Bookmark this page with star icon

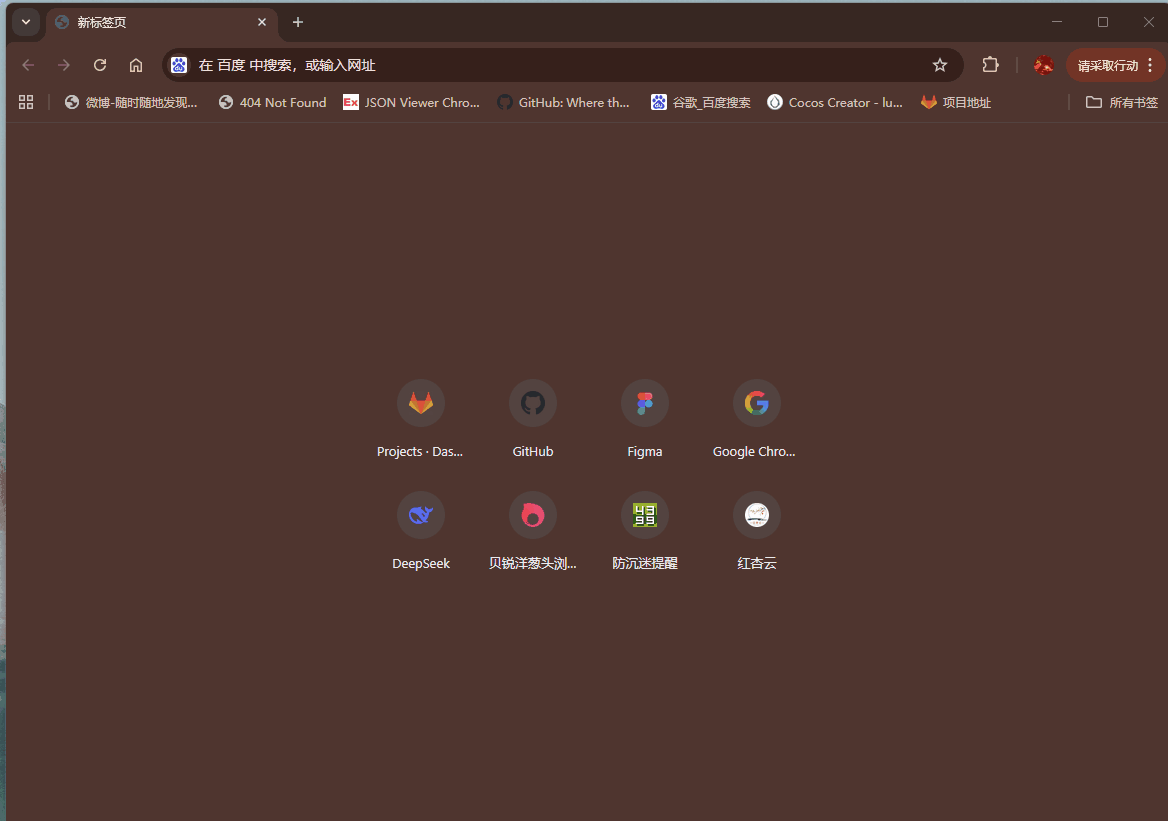(x=940, y=66)
